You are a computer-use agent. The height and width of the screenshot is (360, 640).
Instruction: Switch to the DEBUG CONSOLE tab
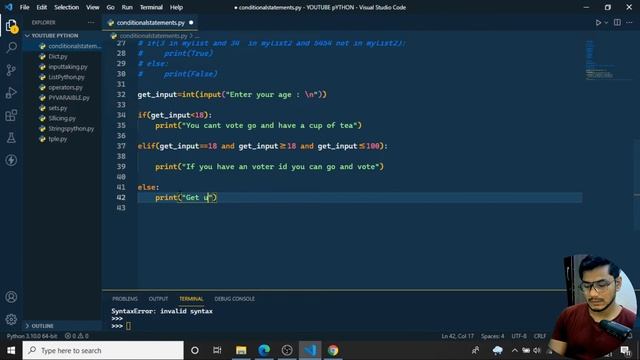click(234, 299)
